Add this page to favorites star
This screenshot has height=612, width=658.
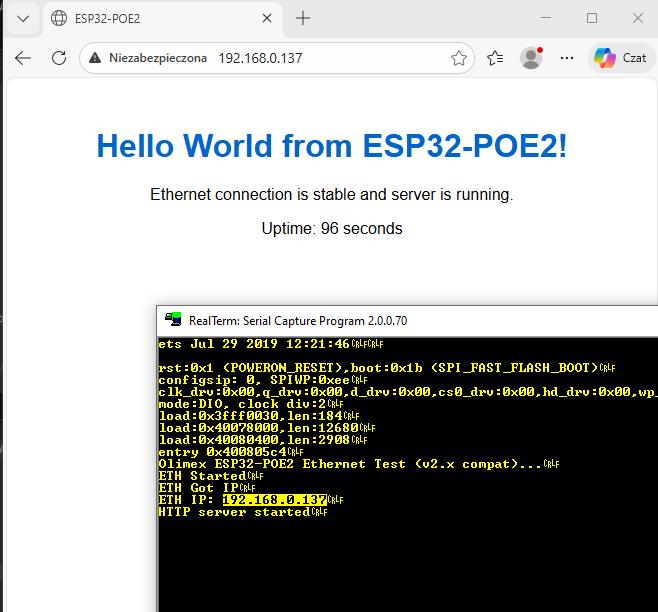(459, 58)
